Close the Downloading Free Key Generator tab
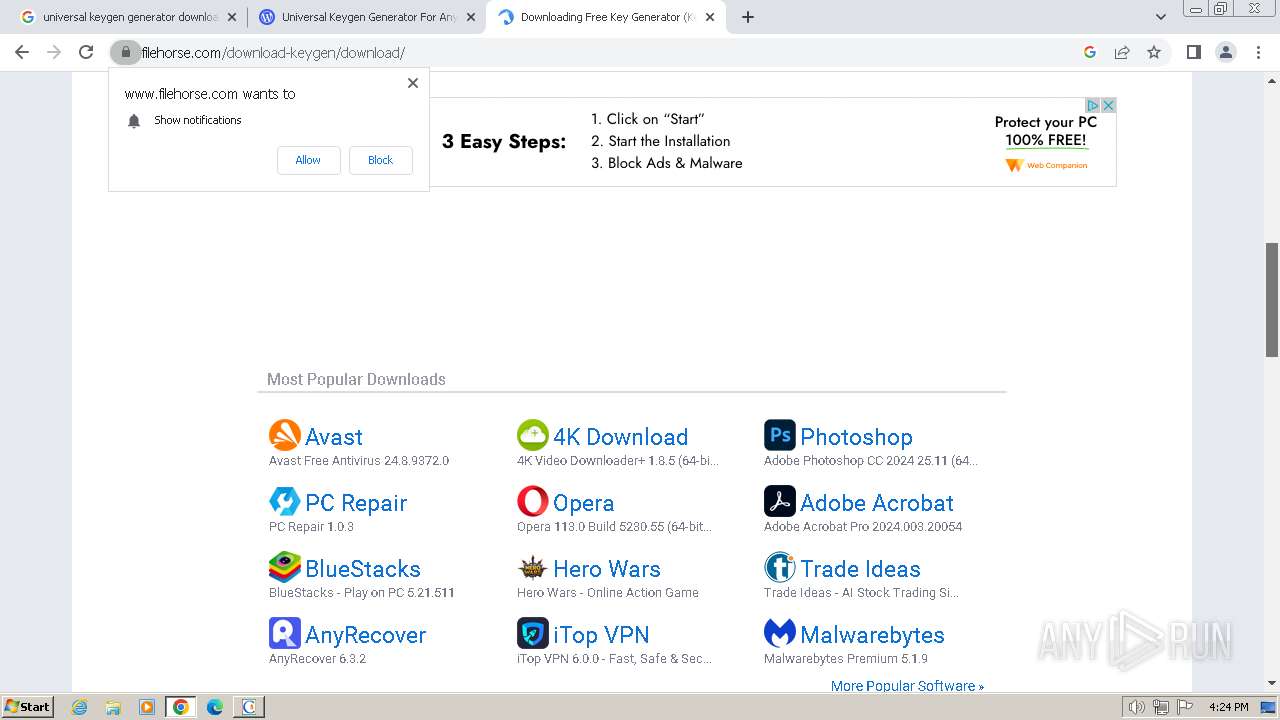 710,17
